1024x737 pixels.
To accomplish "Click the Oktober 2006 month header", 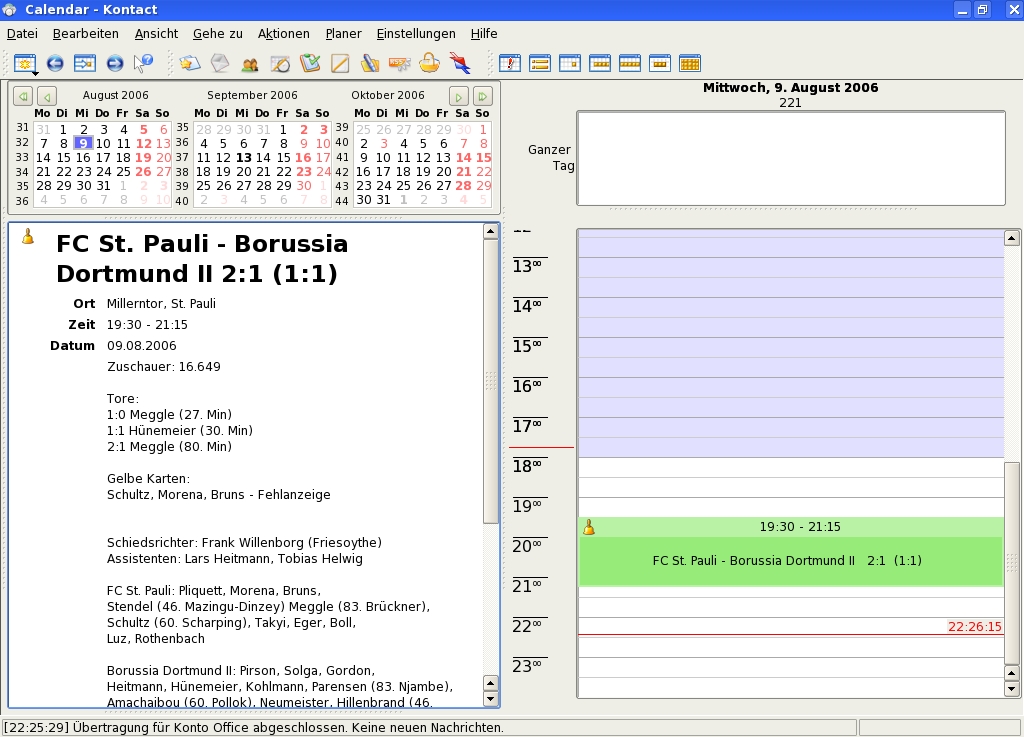I will 388,95.
